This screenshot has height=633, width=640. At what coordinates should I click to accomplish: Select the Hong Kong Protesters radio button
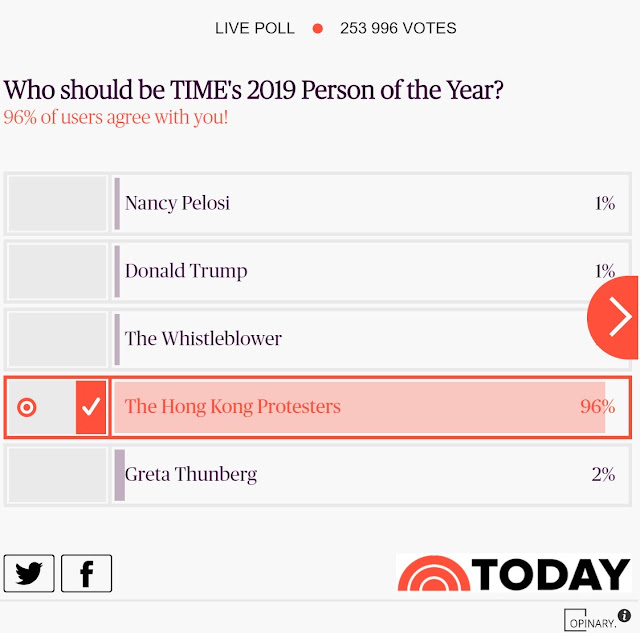click(x=27, y=407)
